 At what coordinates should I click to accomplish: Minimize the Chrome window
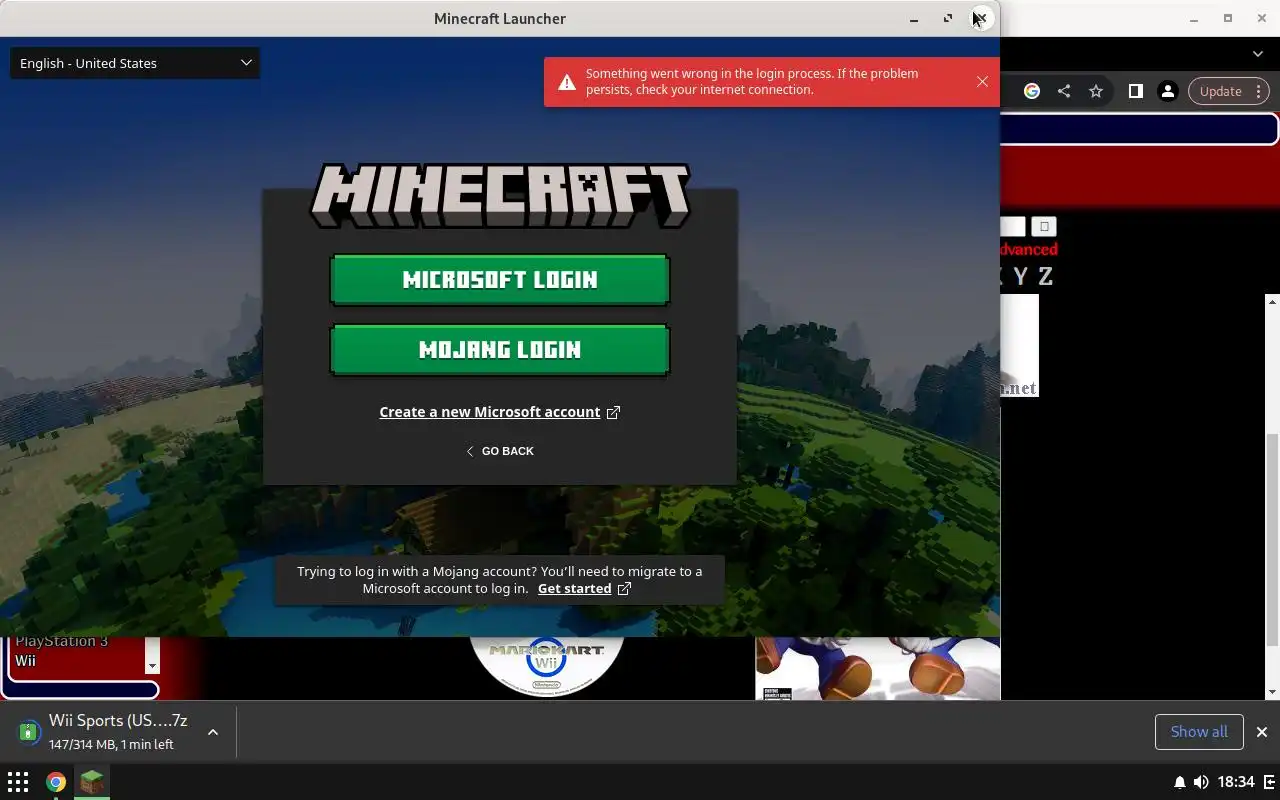pyautogui.click(x=1194, y=19)
